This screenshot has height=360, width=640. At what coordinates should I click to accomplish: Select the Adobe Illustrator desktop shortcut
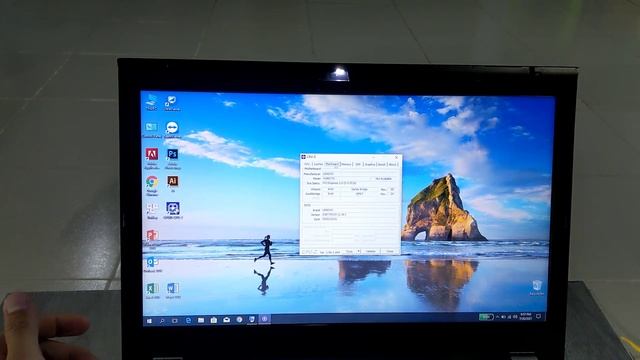coord(172,183)
